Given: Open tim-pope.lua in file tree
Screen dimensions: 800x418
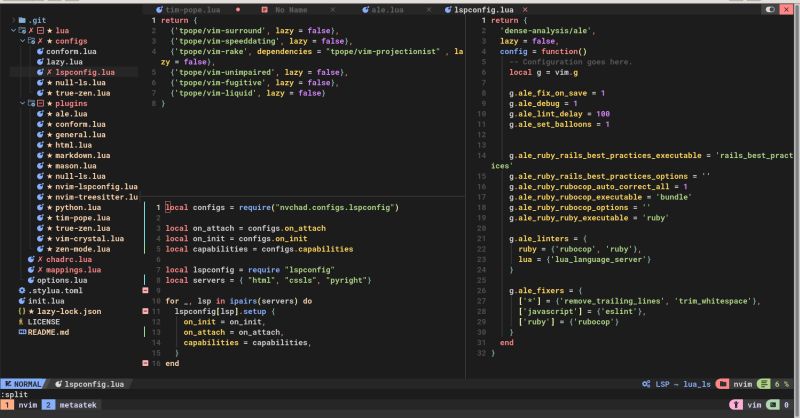Looking at the screenshot, I should point(83,218).
